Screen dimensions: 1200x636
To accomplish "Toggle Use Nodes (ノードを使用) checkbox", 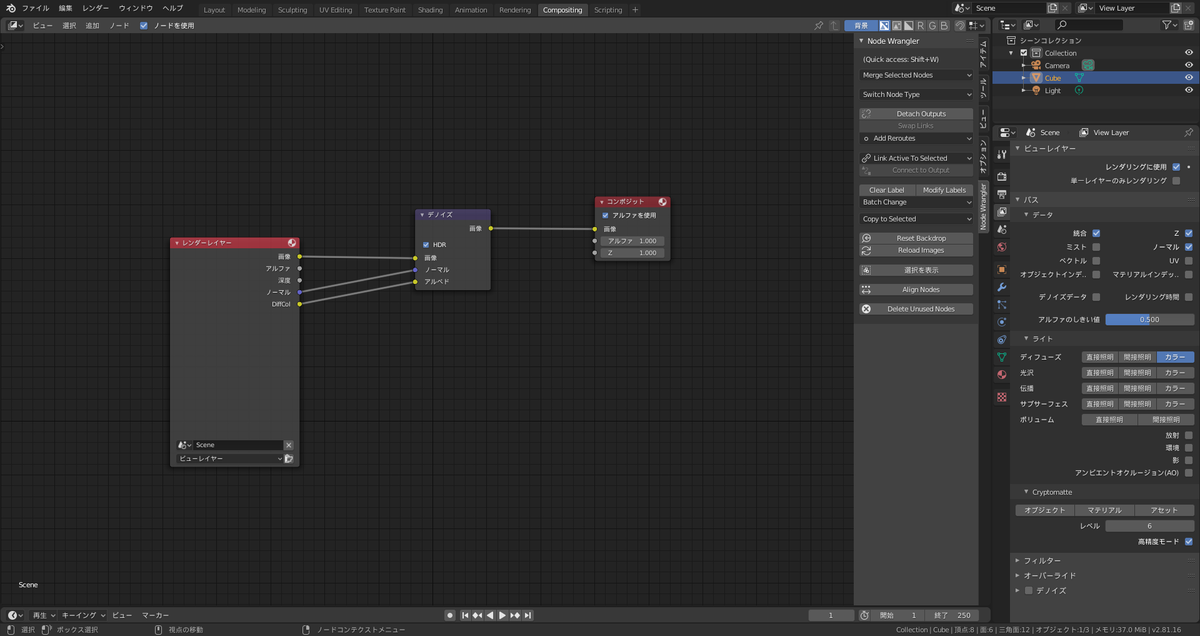I will (x=144, y=25).
